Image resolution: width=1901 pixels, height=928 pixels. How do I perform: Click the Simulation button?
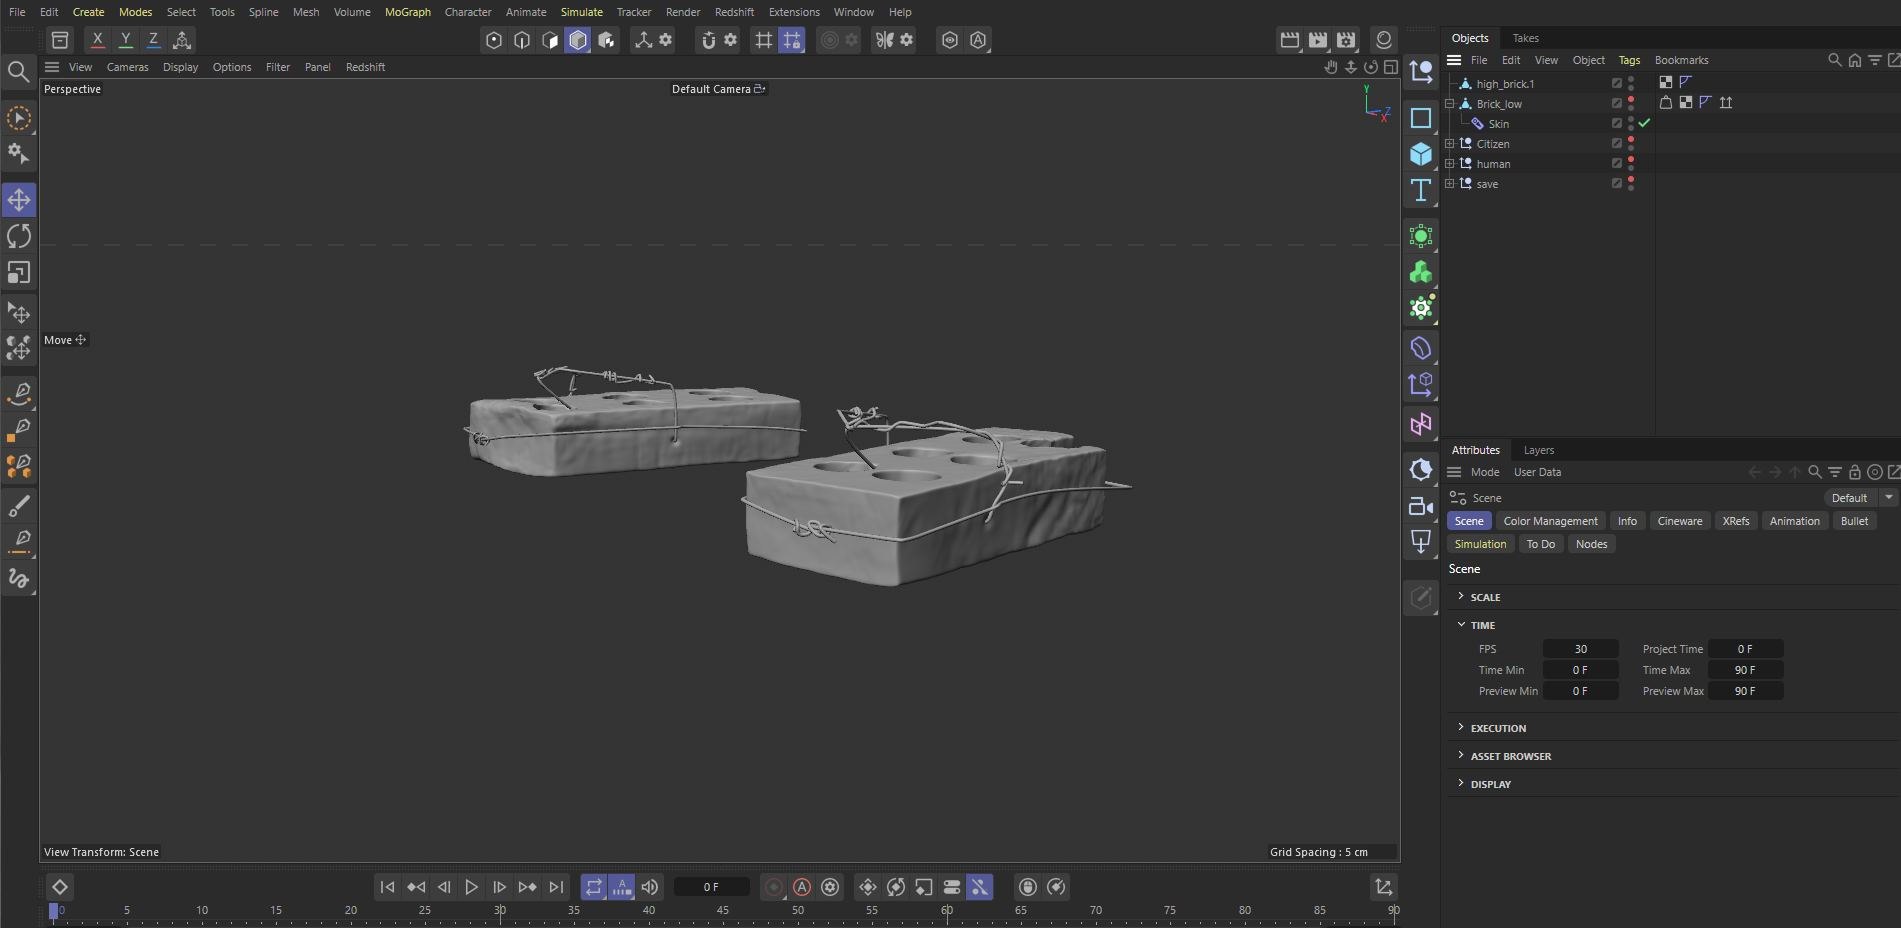coord(1480,544)
